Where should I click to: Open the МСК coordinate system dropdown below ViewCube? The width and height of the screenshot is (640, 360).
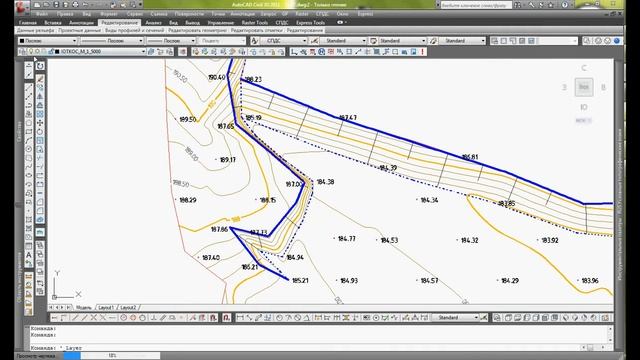click(x=583, y=121)
